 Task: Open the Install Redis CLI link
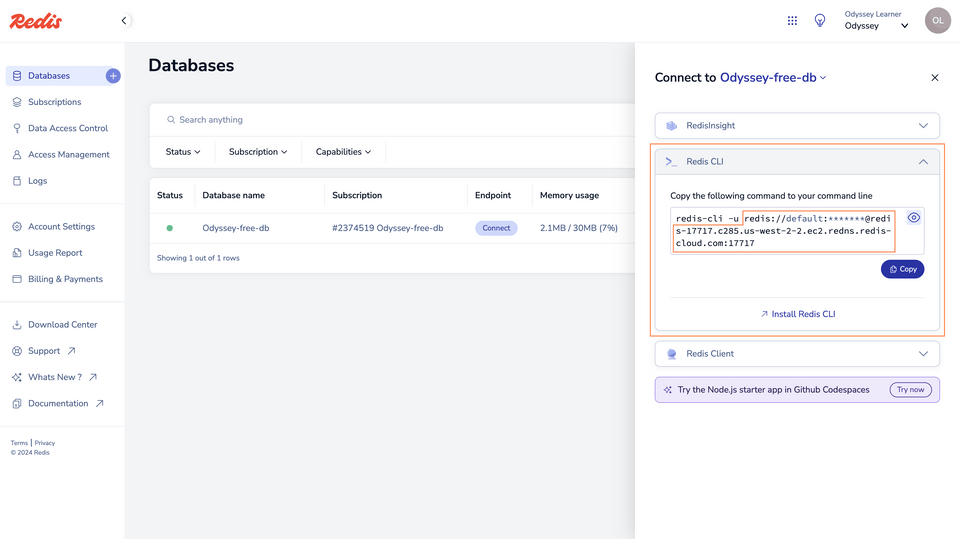pyautogui.click(x=798, y=314)
